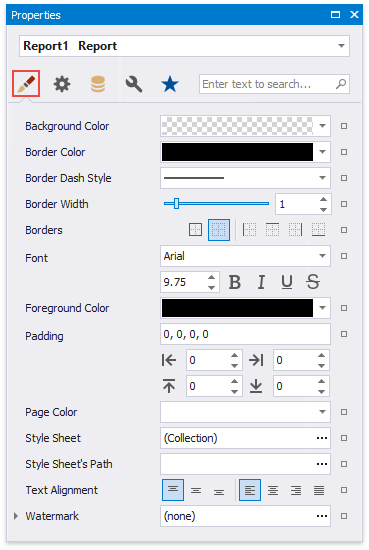Expand the Border Dash Style dropdown
The height and width of the screenshot is (550, 369).
(x=322, y=177)
